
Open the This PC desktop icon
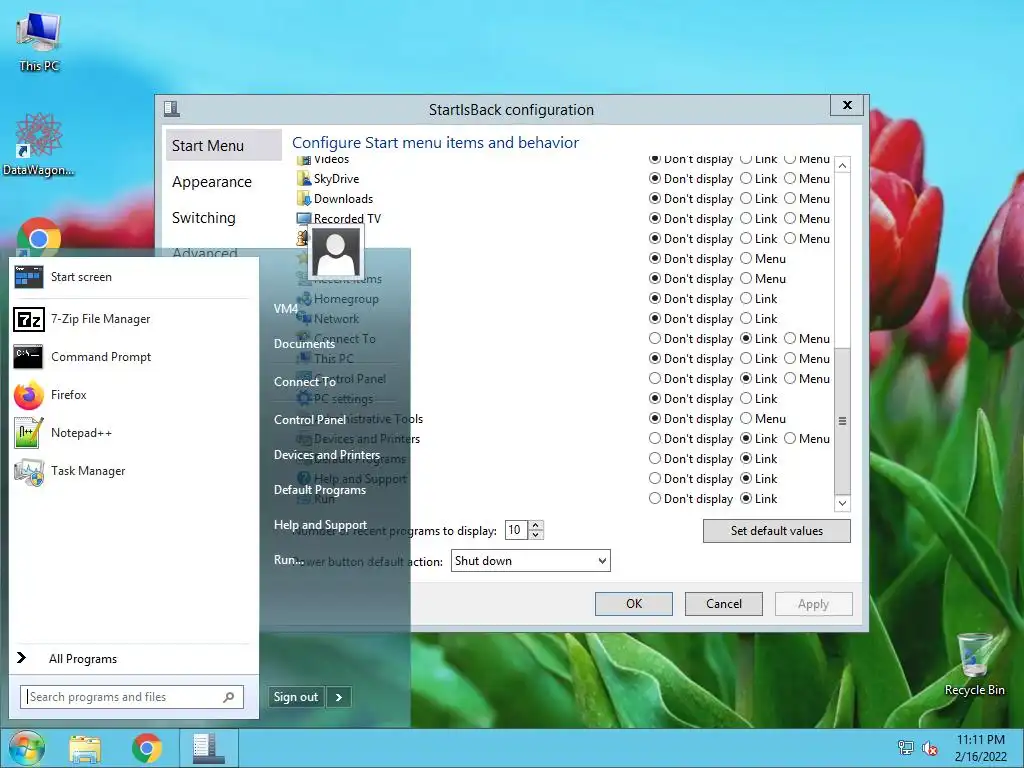coord(39,40)
